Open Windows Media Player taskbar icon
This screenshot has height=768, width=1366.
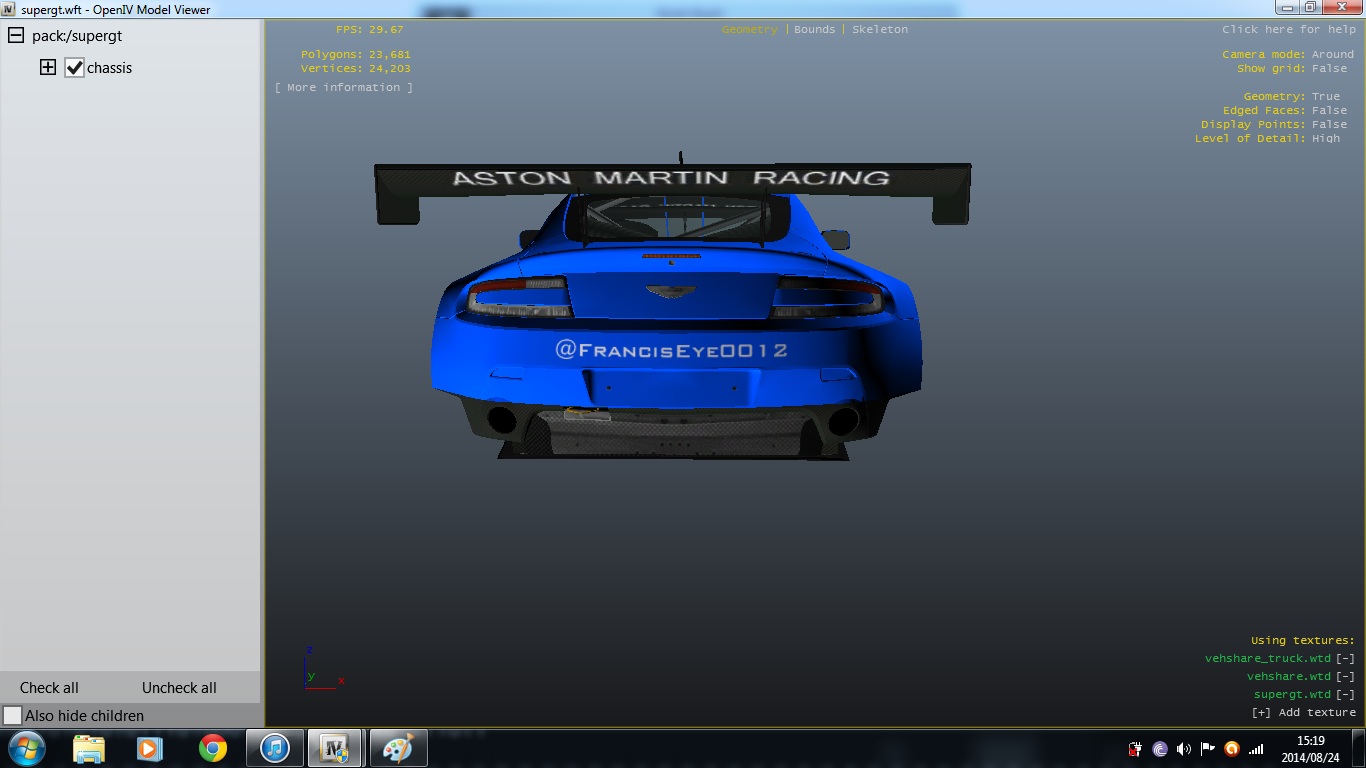(x=149, y=748)
